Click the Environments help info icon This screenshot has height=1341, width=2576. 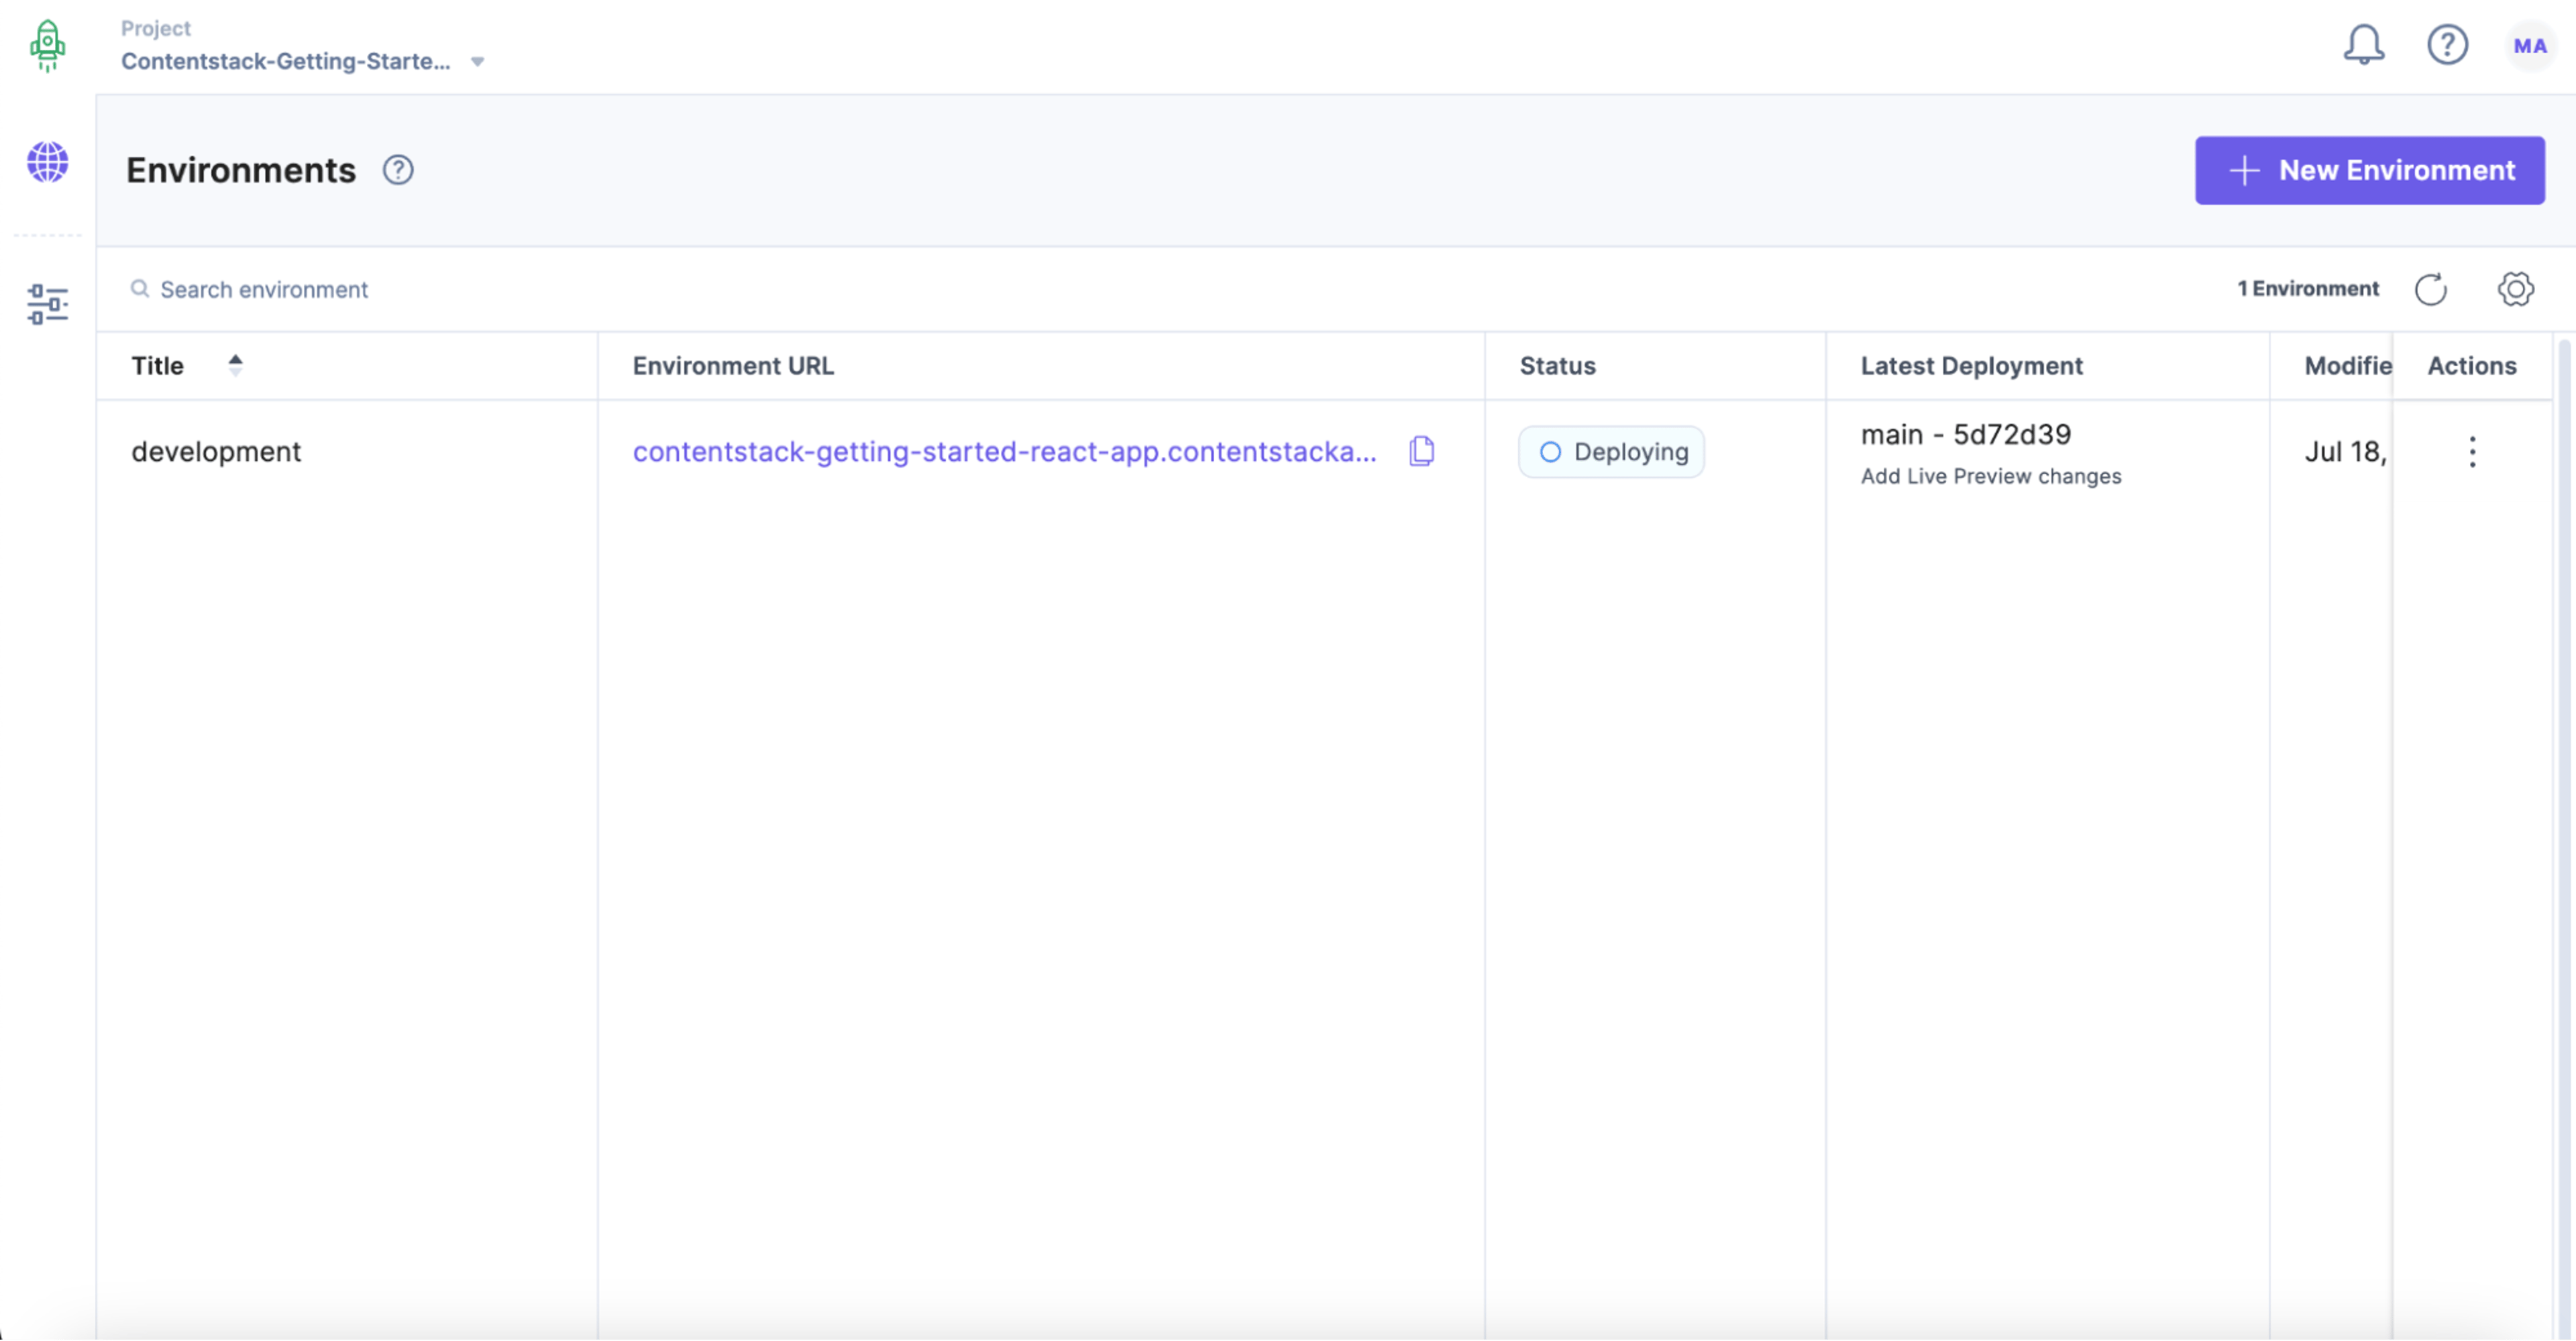point(398,170)
